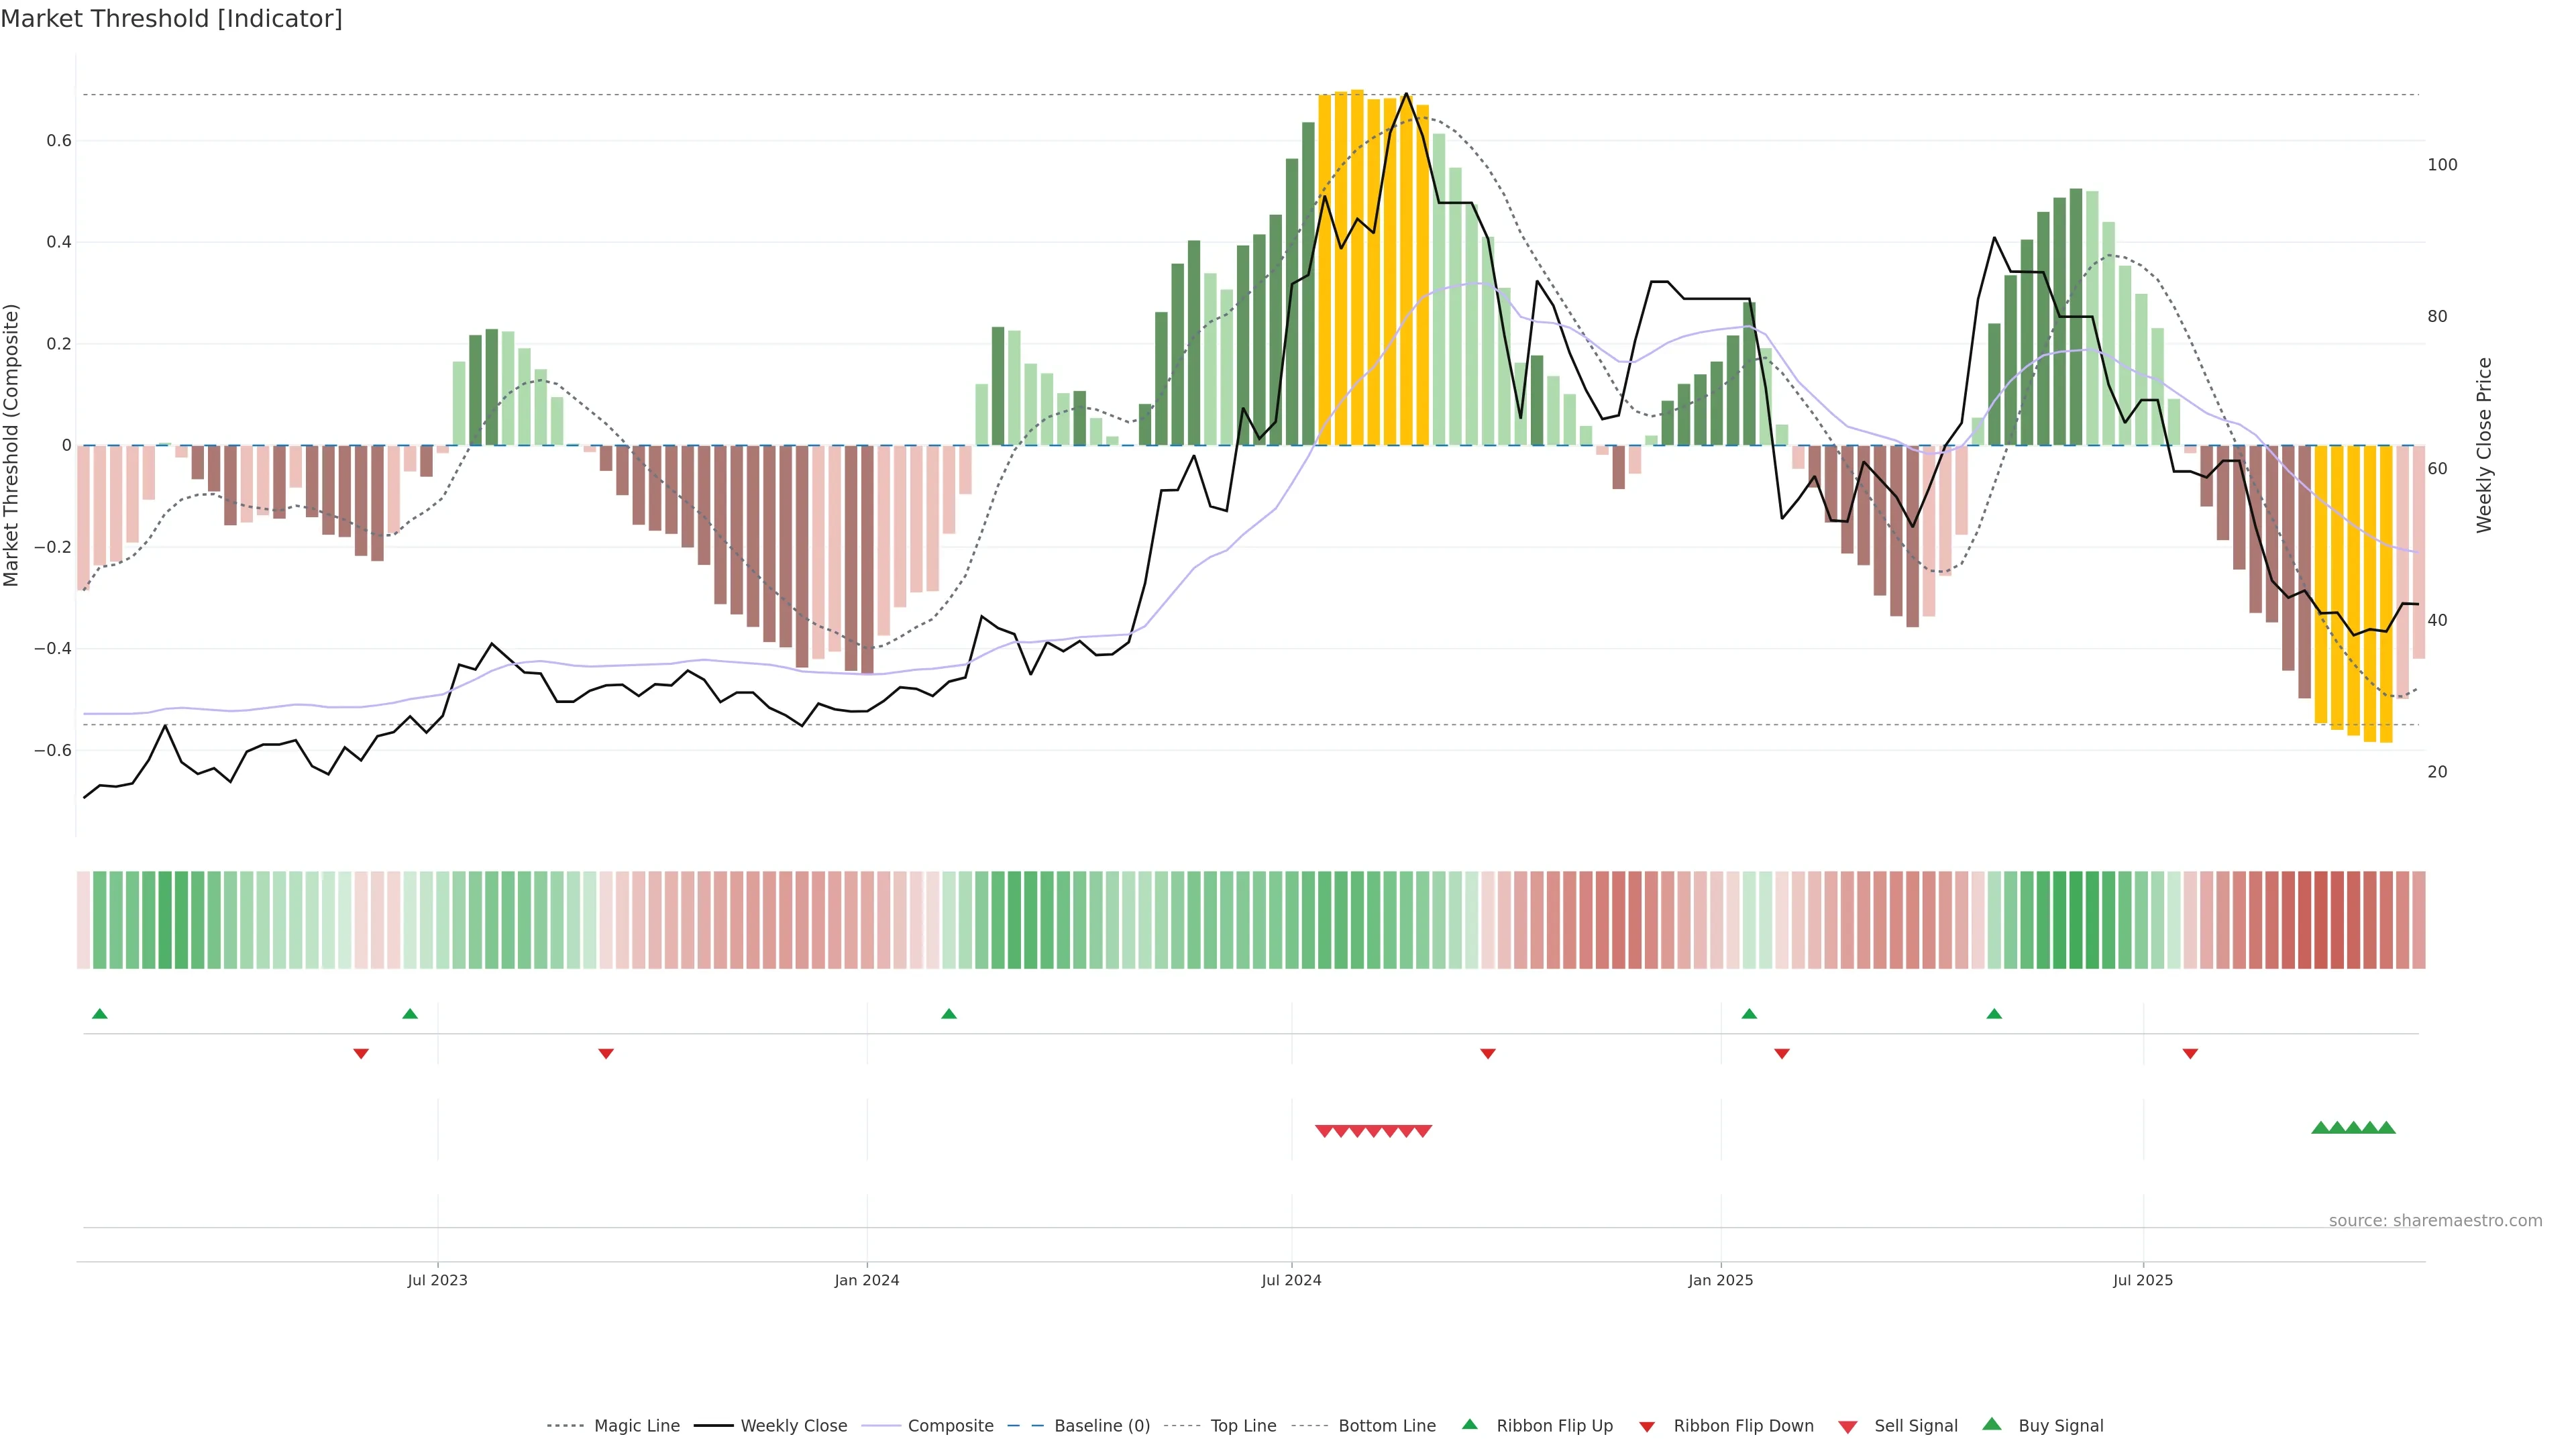Click the Market Threshold [Indicator] chart title

[x=171, y=19]
